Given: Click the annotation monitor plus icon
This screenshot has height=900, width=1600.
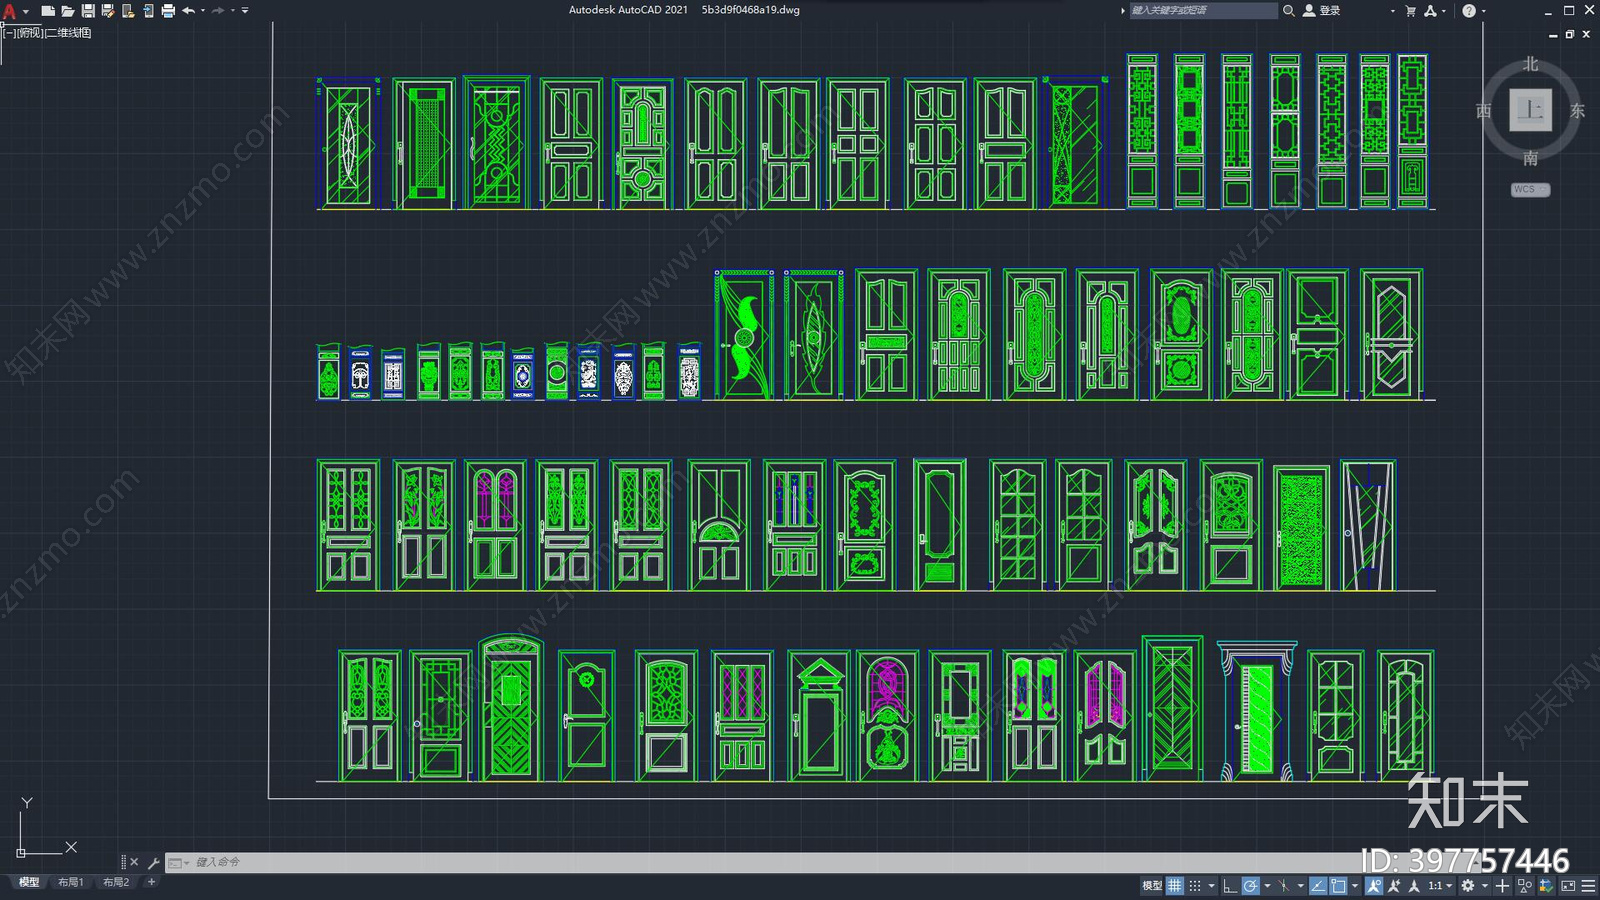Looking at the screenshot, I should (x=1502, y=886).
